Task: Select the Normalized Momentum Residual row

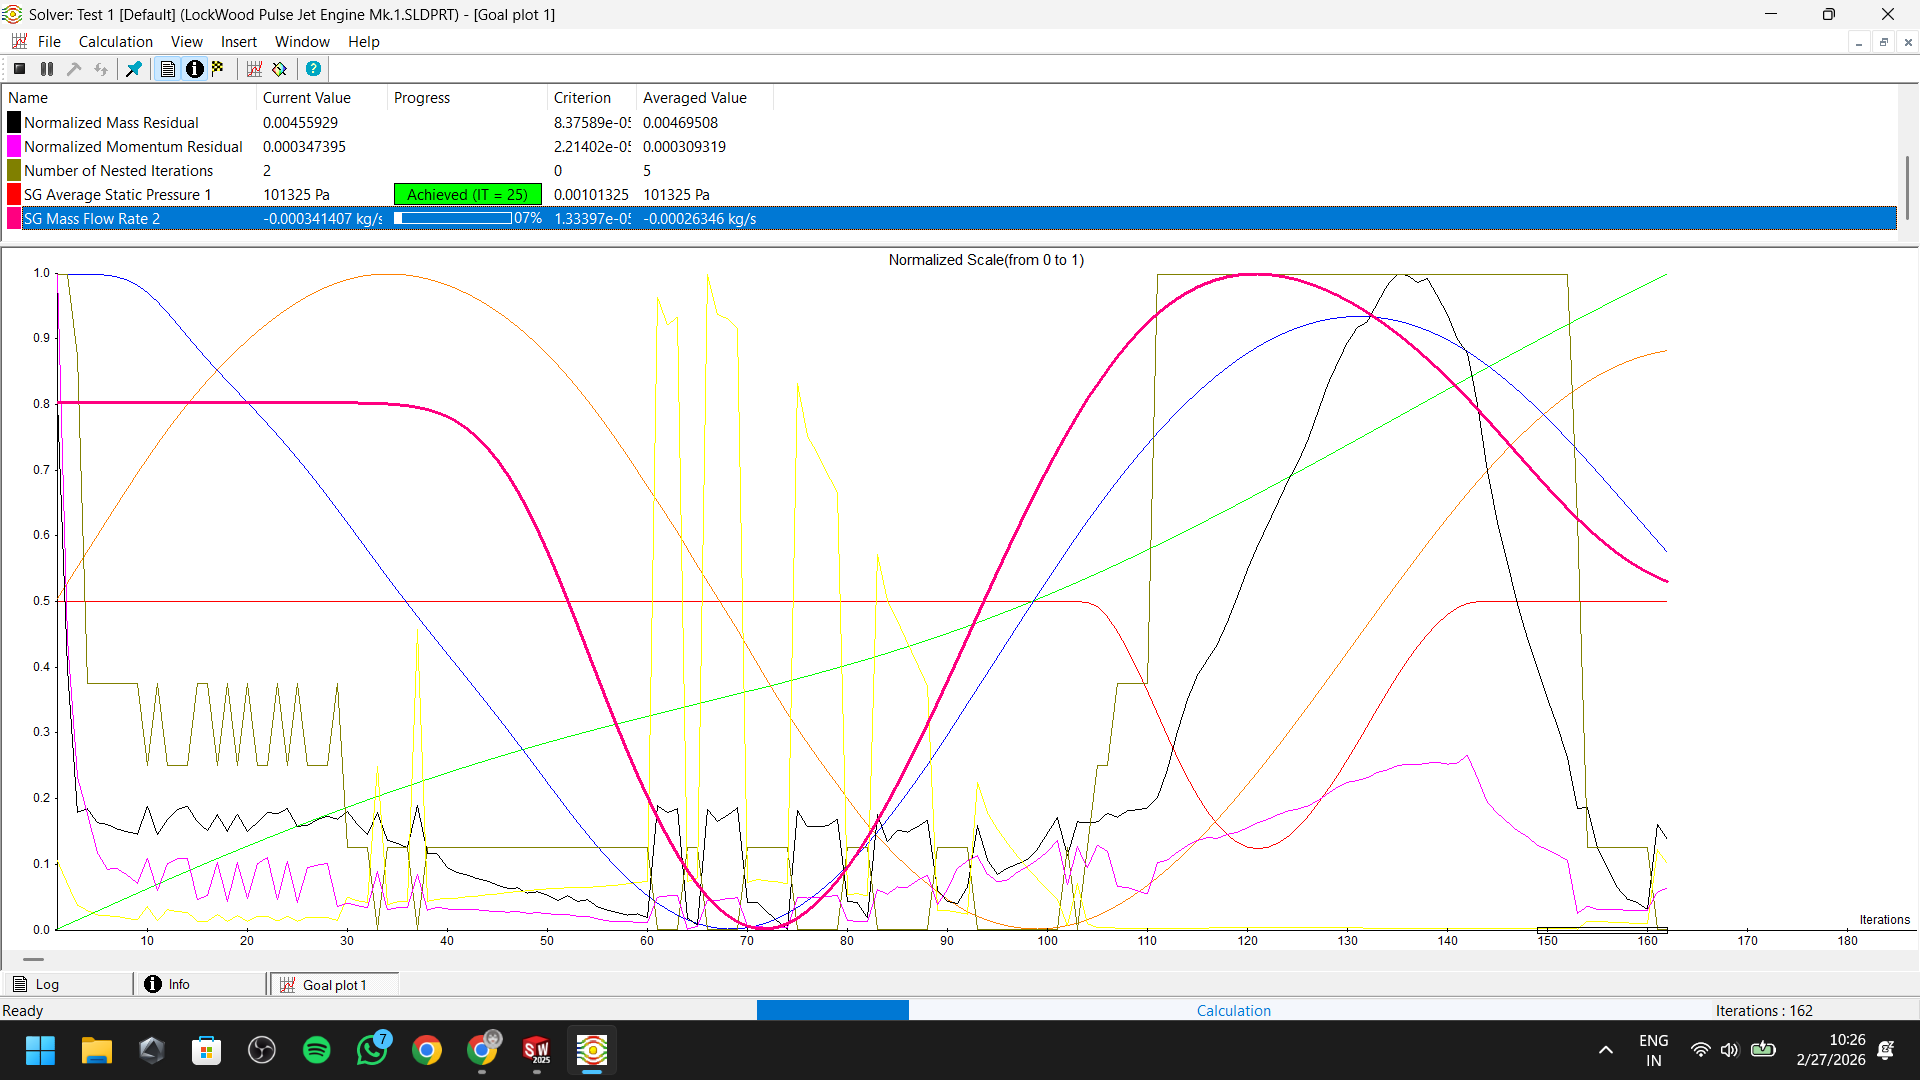Action: (950, 147)
